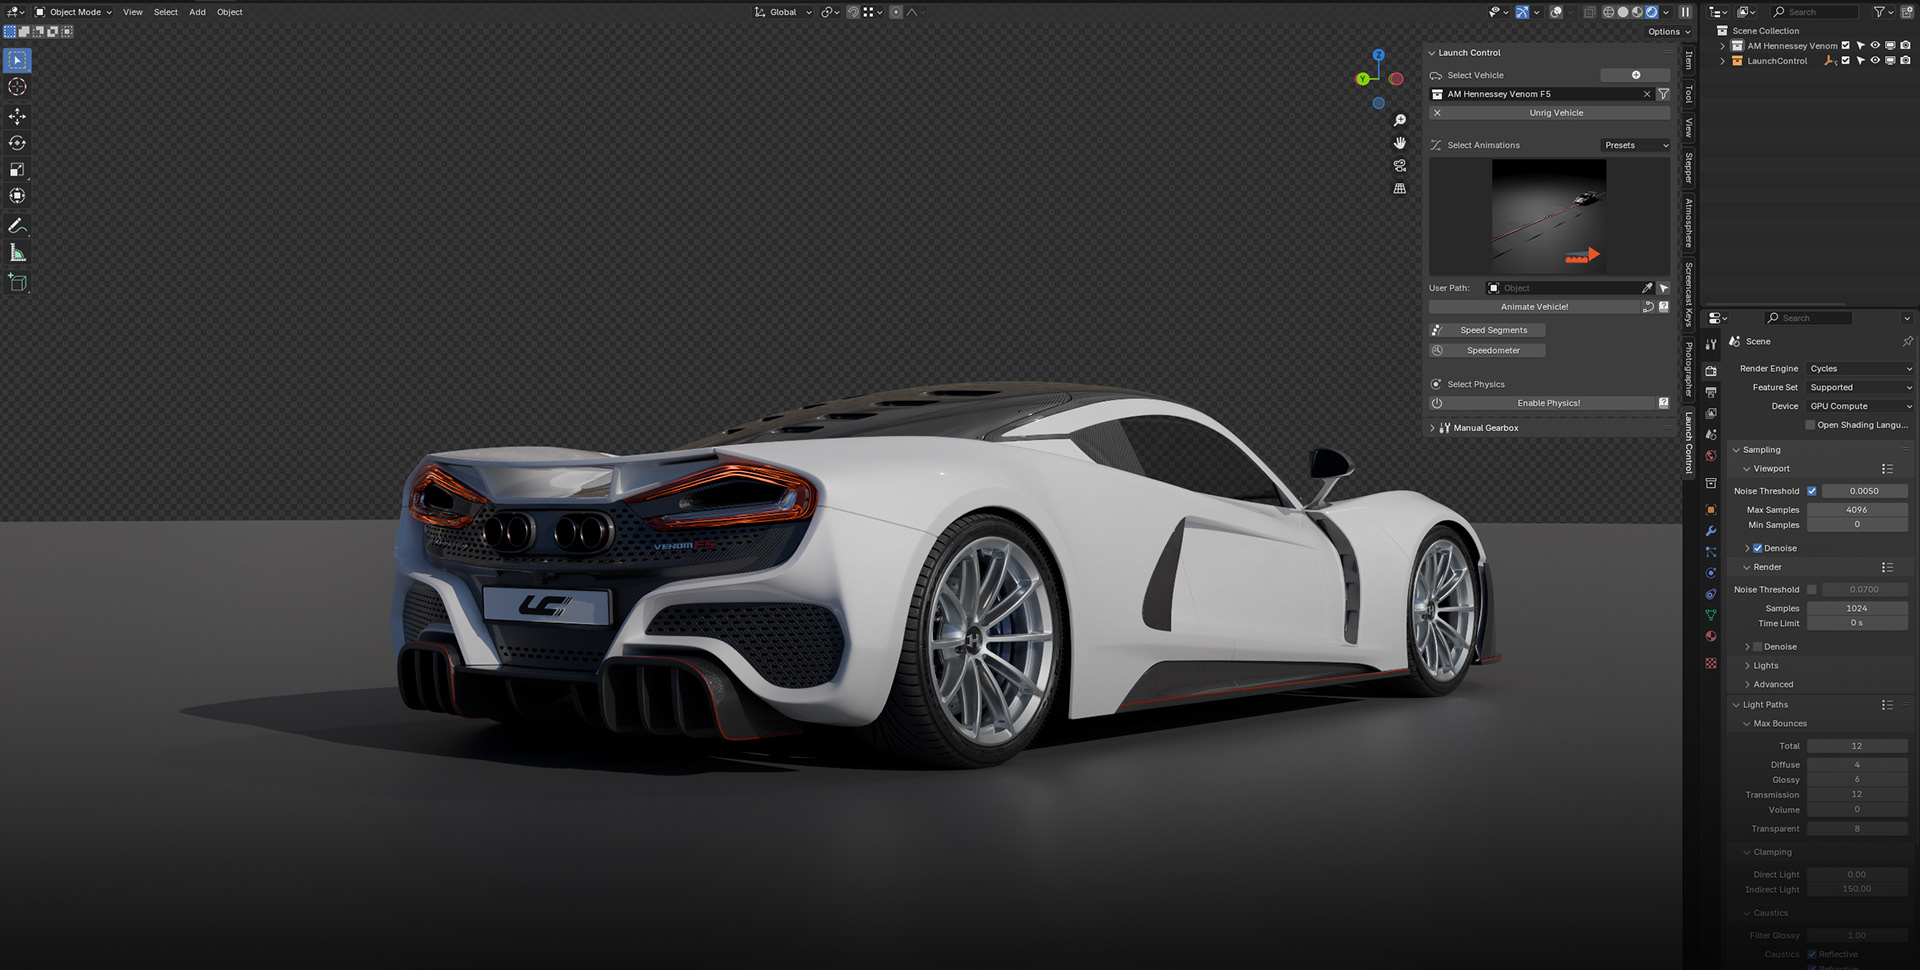Click the eyedropper next to User Path
The image size is (1920, 970).
tap(1647, 288)
